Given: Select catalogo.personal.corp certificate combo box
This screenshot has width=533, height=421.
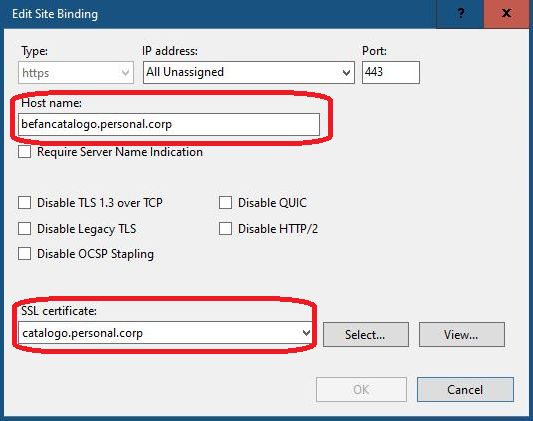Looking at the screenshot, I should point(165,333).
